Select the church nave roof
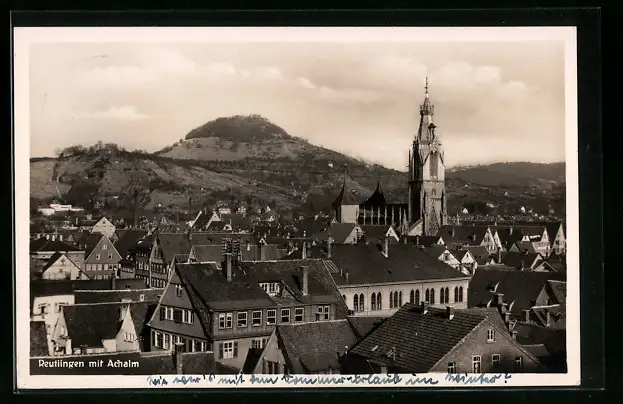The width and height of the screenshot is (623, 404). [x=381, y=196]
